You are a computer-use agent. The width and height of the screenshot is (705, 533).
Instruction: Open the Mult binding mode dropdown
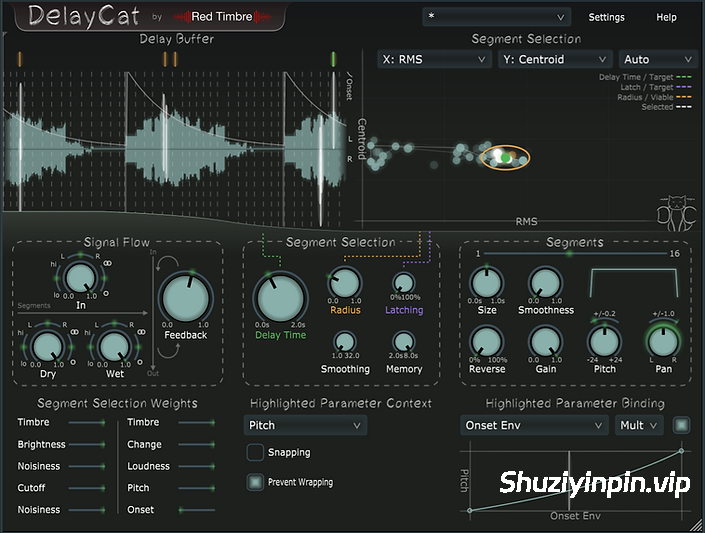click(639, 426)
